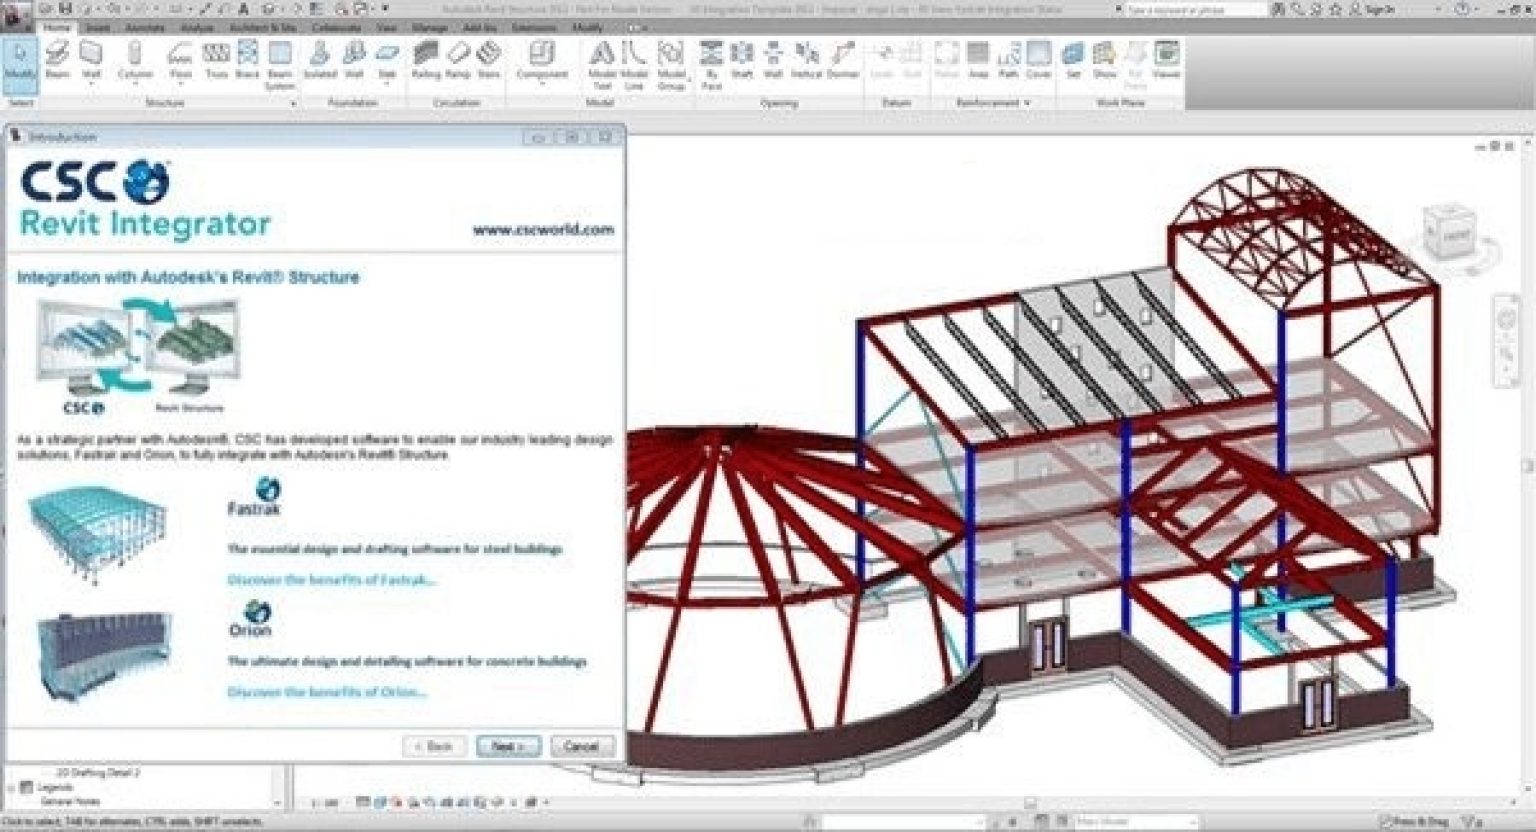This screenshot has height=832, width=1536.
Task: Pick the Stairs tool in Circulation
Action: click(488, 60)
